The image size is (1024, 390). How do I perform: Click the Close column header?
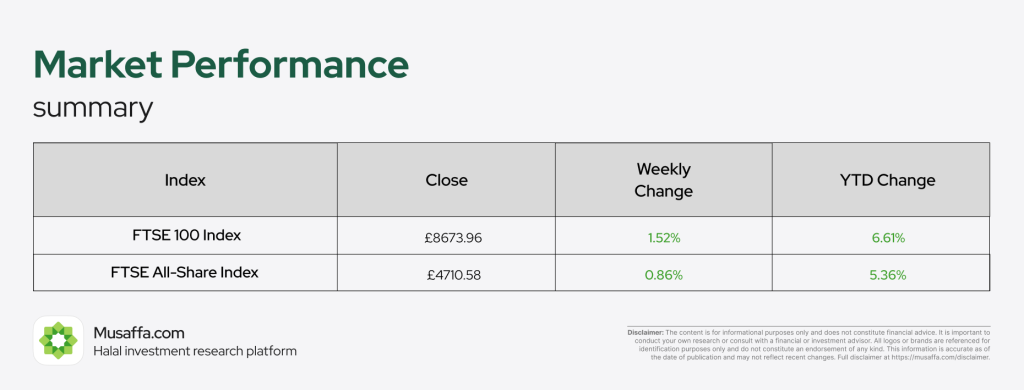447,180
